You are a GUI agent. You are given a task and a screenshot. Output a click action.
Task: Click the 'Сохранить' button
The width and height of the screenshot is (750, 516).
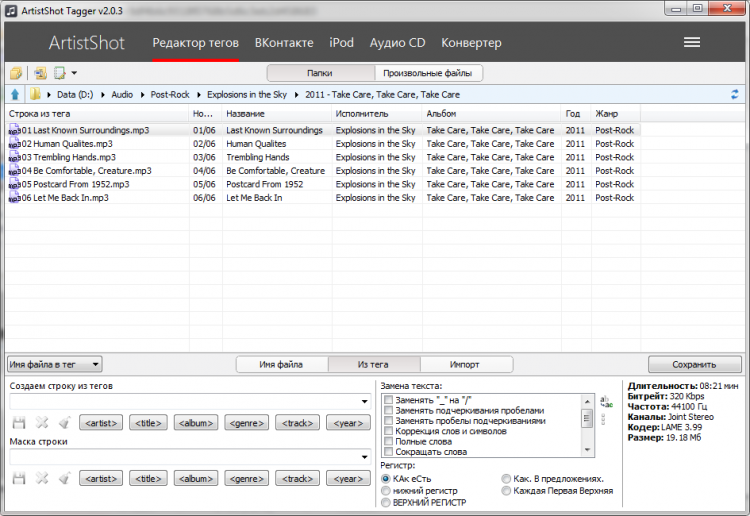695,365
